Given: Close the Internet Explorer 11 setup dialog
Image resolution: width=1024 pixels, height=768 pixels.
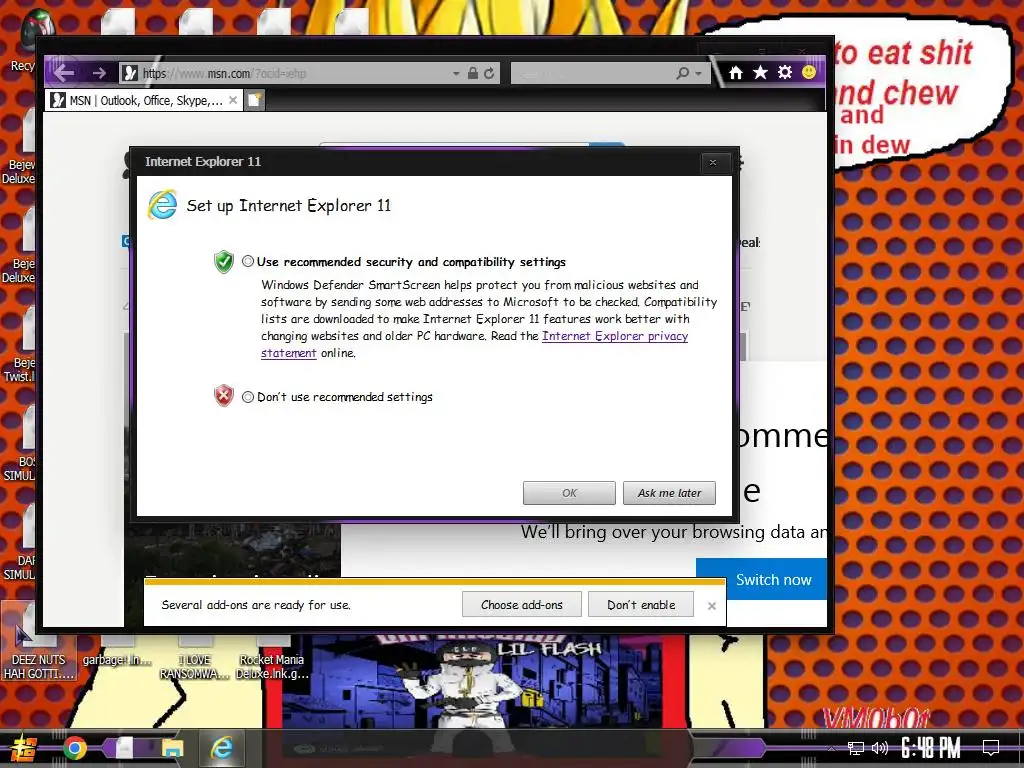Looking at the screenshot, I should coord(712,163).
